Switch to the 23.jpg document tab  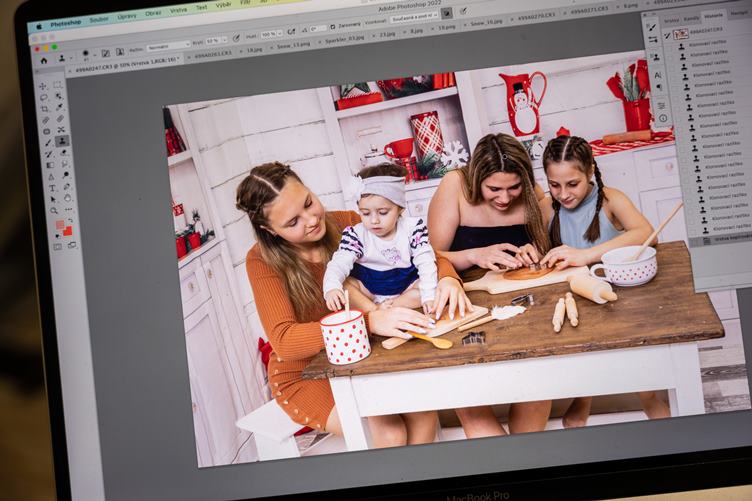point(387,35)
